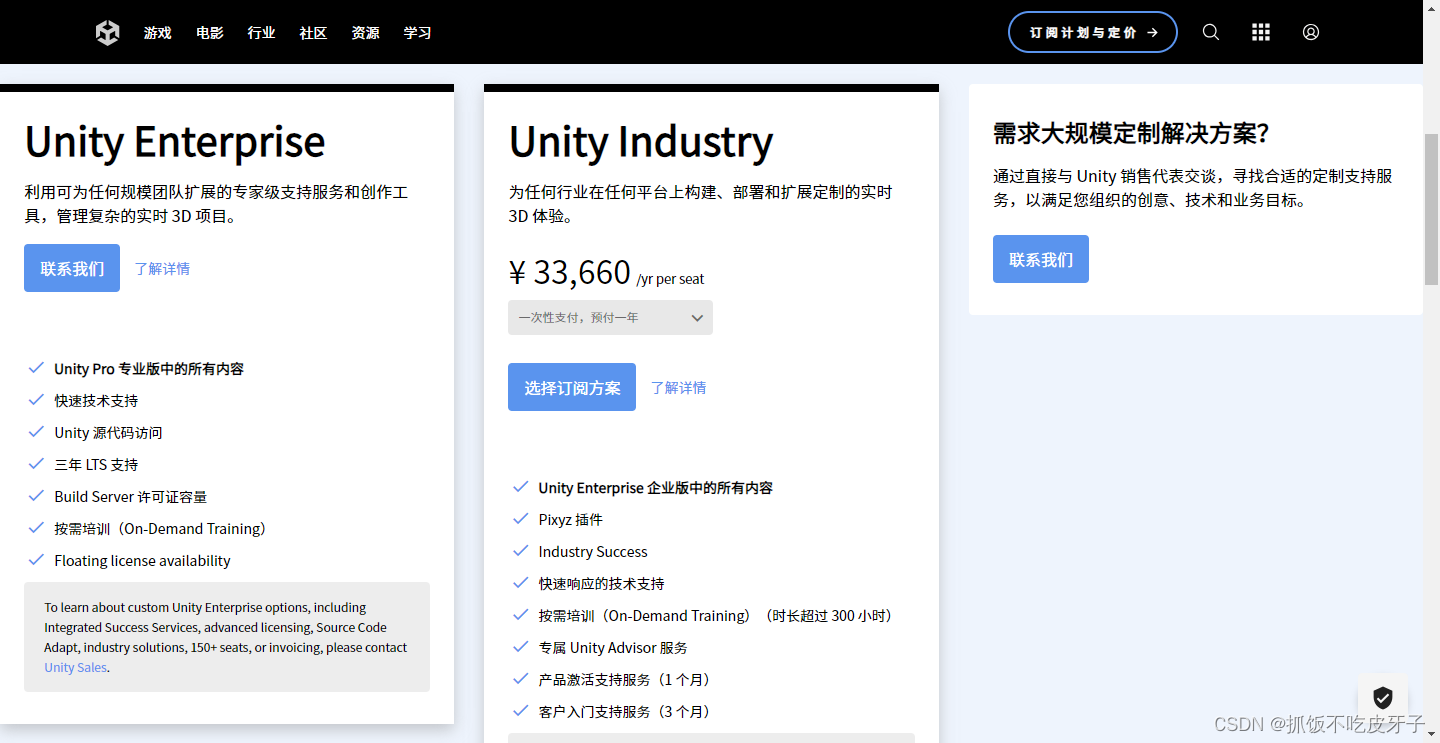1440x743 pixels.
Task: Click the 订阅计划与定价 button
Action: tap(1093, 32)
